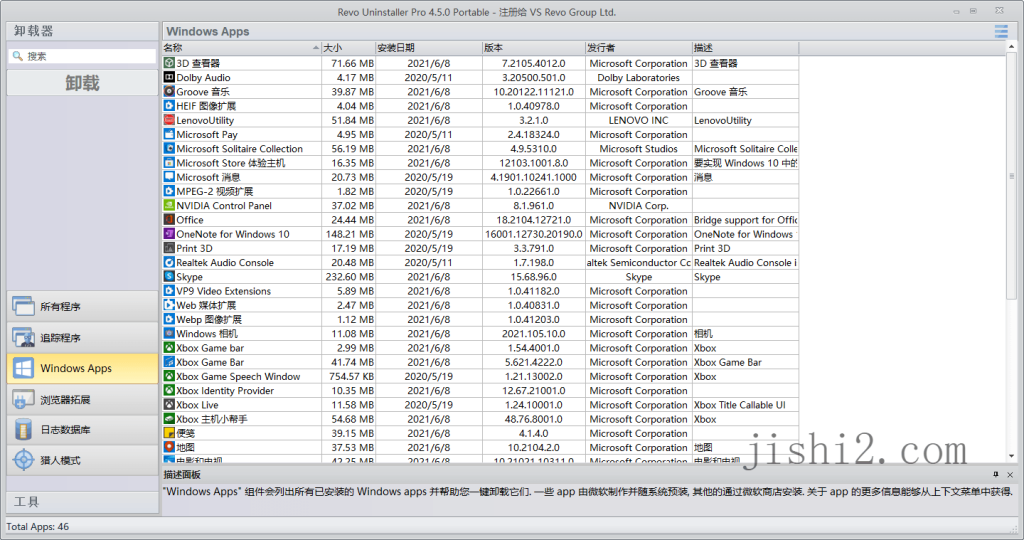Open 所有程序 all programs section

[x=82, y=306]
